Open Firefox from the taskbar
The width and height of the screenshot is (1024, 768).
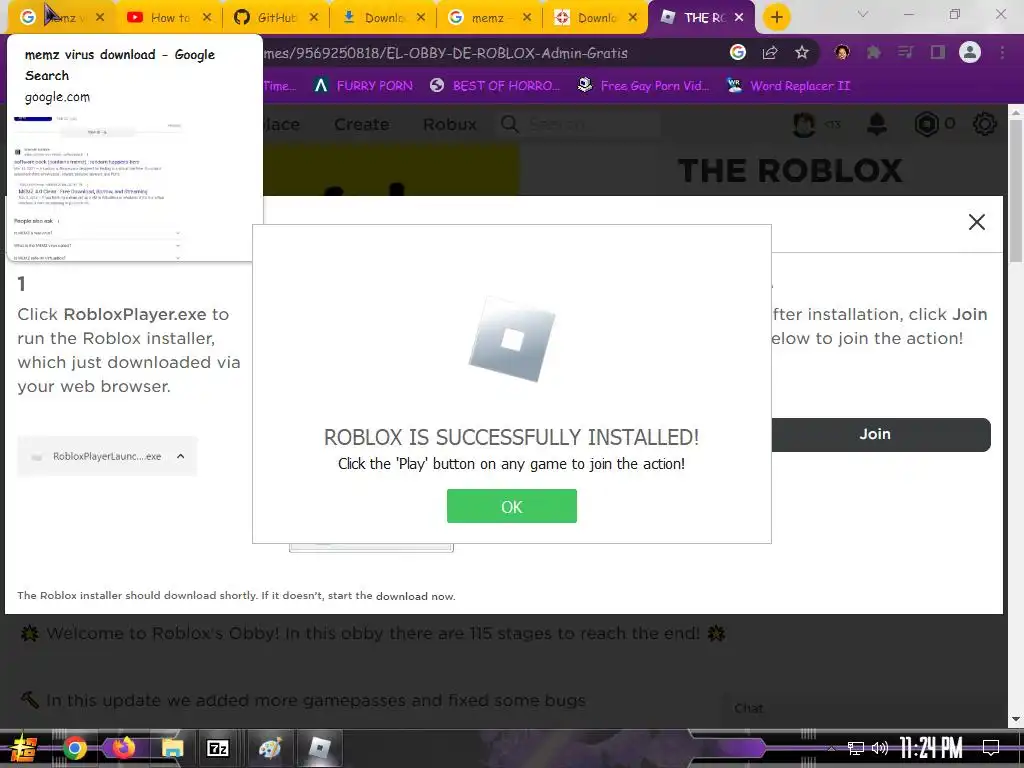point(123,748)
